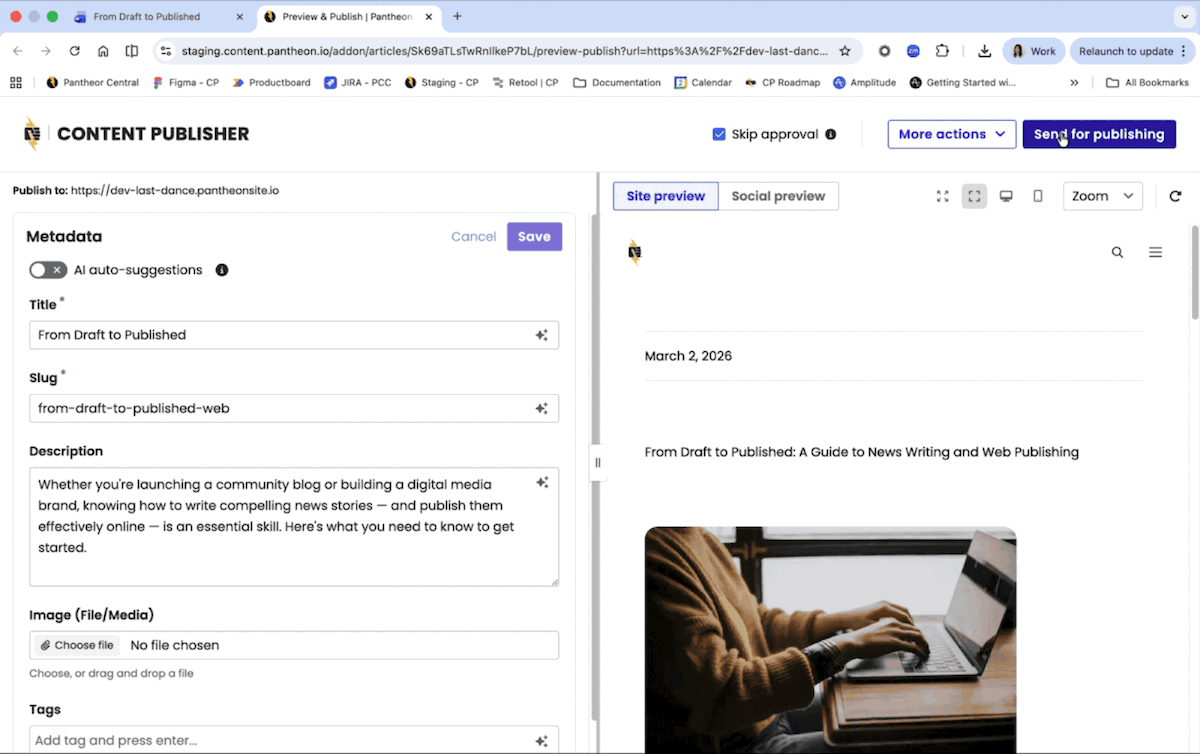Show info for AI auto-suggestions
1200x754 pixels.
coord(222,270)
